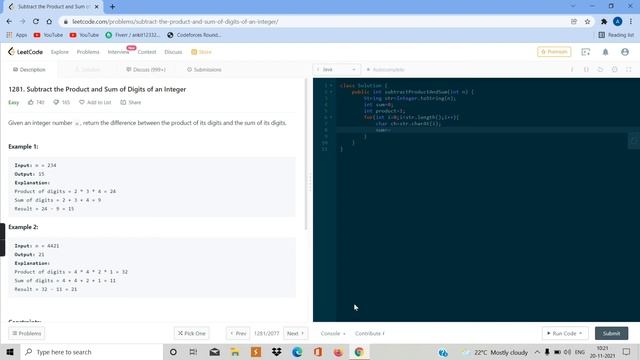Open Task View on the taskbar

[193, 352]
